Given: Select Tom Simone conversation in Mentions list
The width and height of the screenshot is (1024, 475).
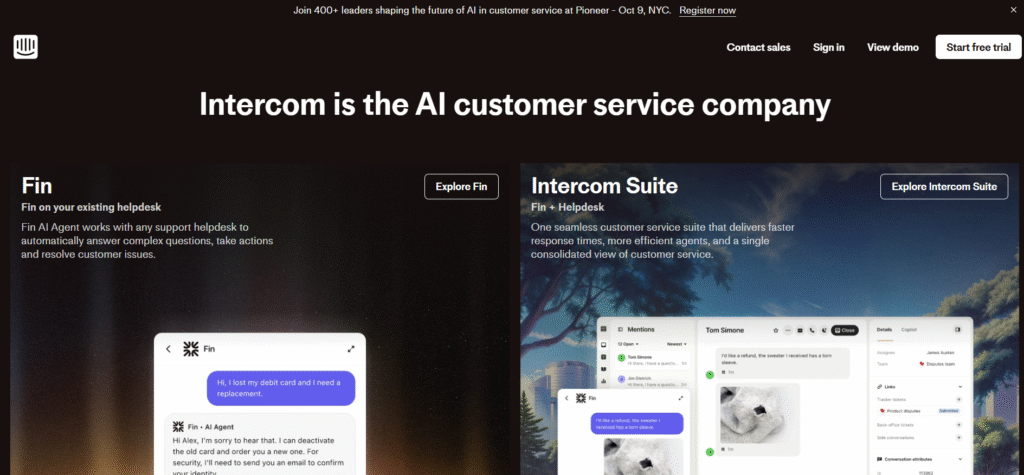Looking at the screenshot, I should click(x=652, y=360).
